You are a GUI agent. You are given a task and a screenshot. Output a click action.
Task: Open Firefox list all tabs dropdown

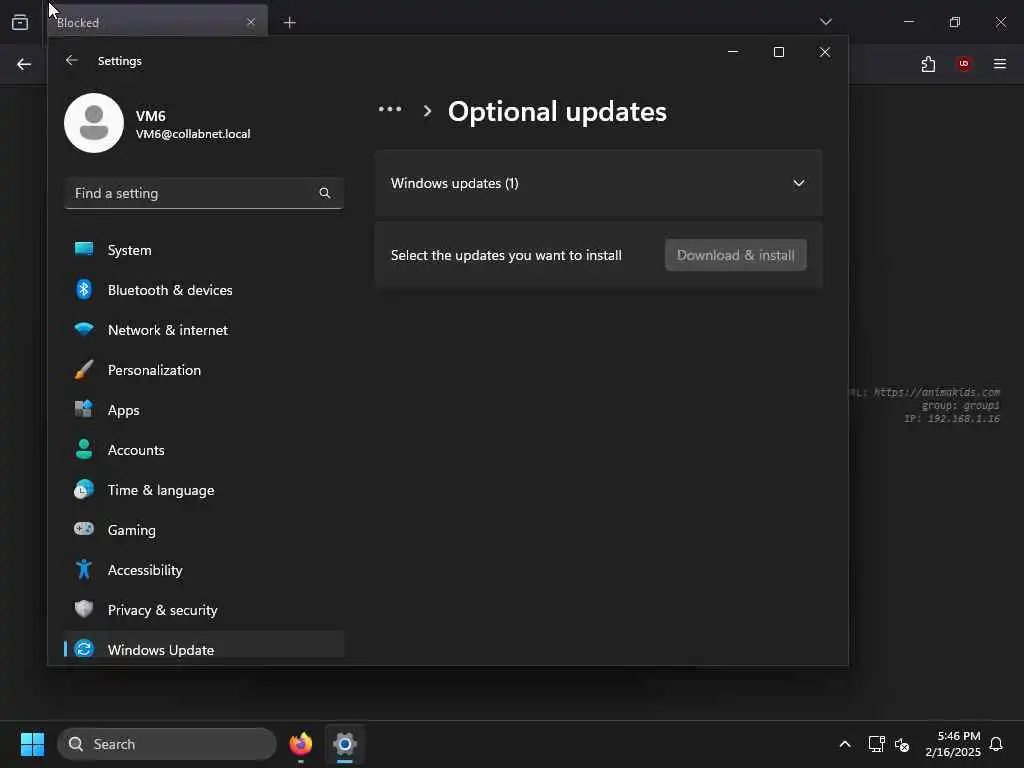[x=825, y=22]
